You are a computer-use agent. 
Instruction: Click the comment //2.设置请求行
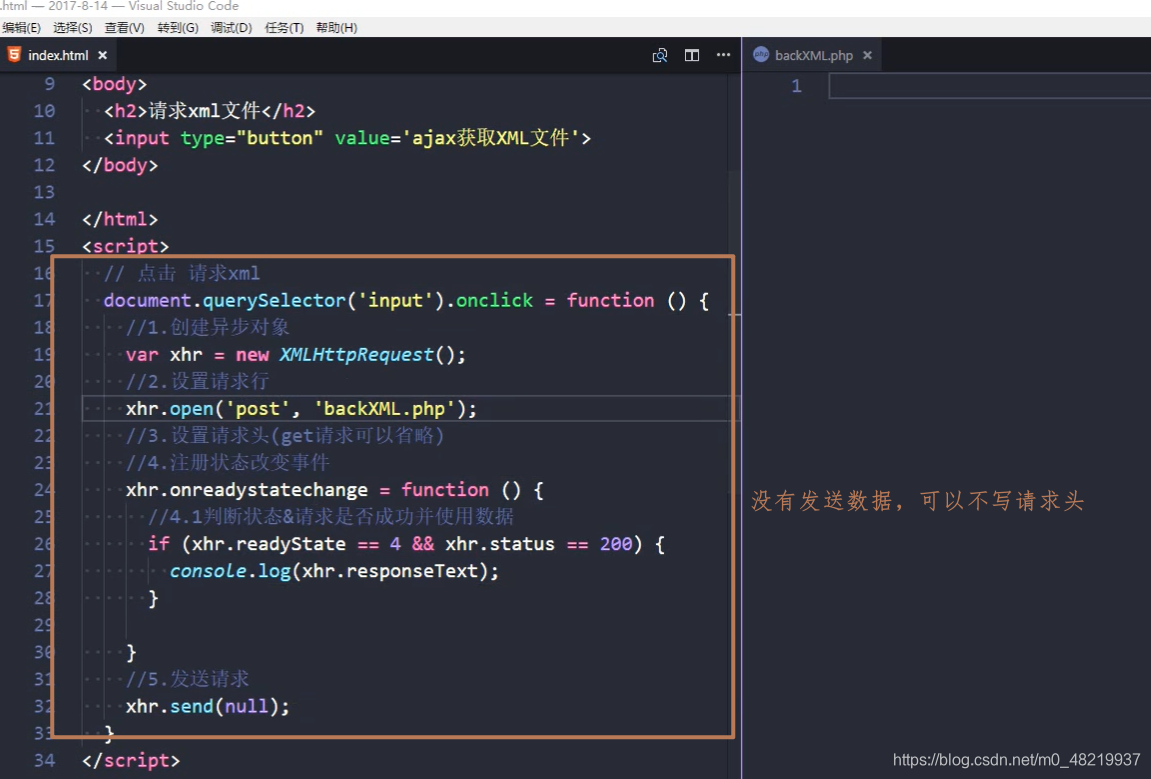pyautogui.click(x=197, y=381)
